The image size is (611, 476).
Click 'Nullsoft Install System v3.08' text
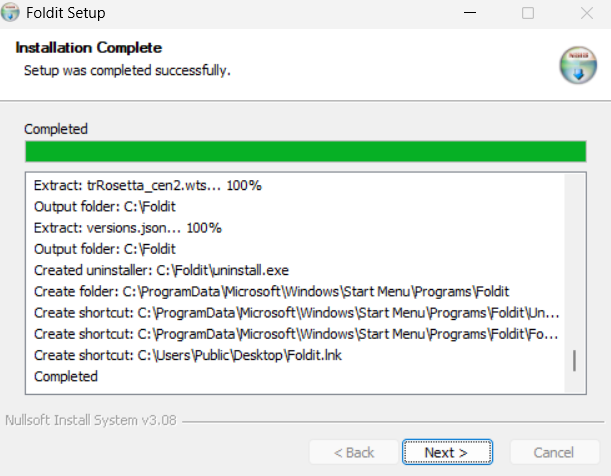click(x=91, y=420)
